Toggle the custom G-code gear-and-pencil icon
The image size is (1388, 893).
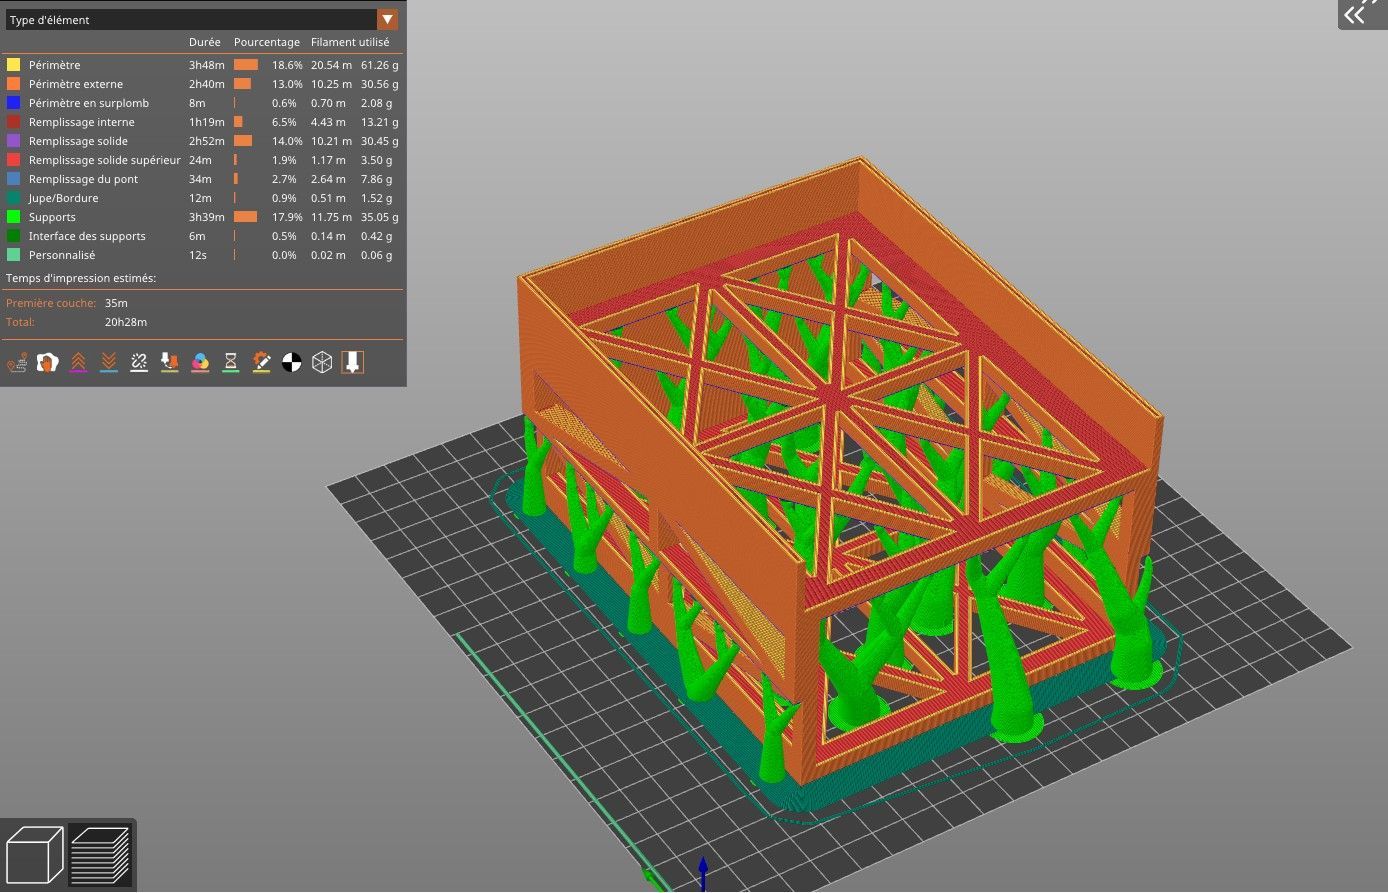pos(261,362)
